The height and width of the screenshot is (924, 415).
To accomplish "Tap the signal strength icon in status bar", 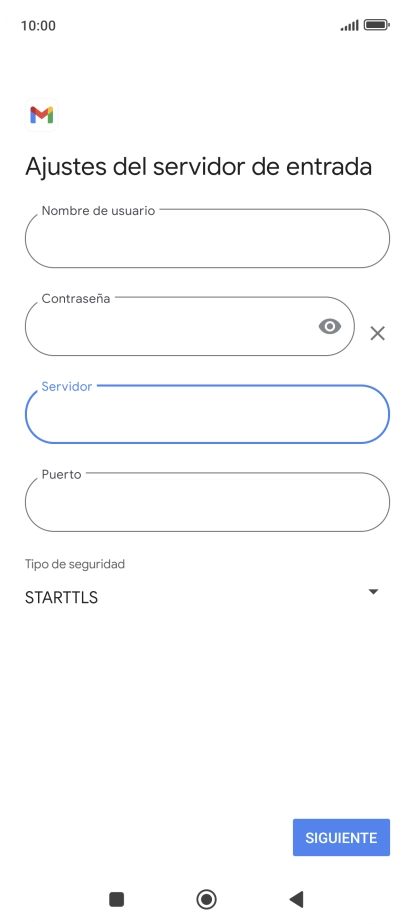I will point(350,25).
